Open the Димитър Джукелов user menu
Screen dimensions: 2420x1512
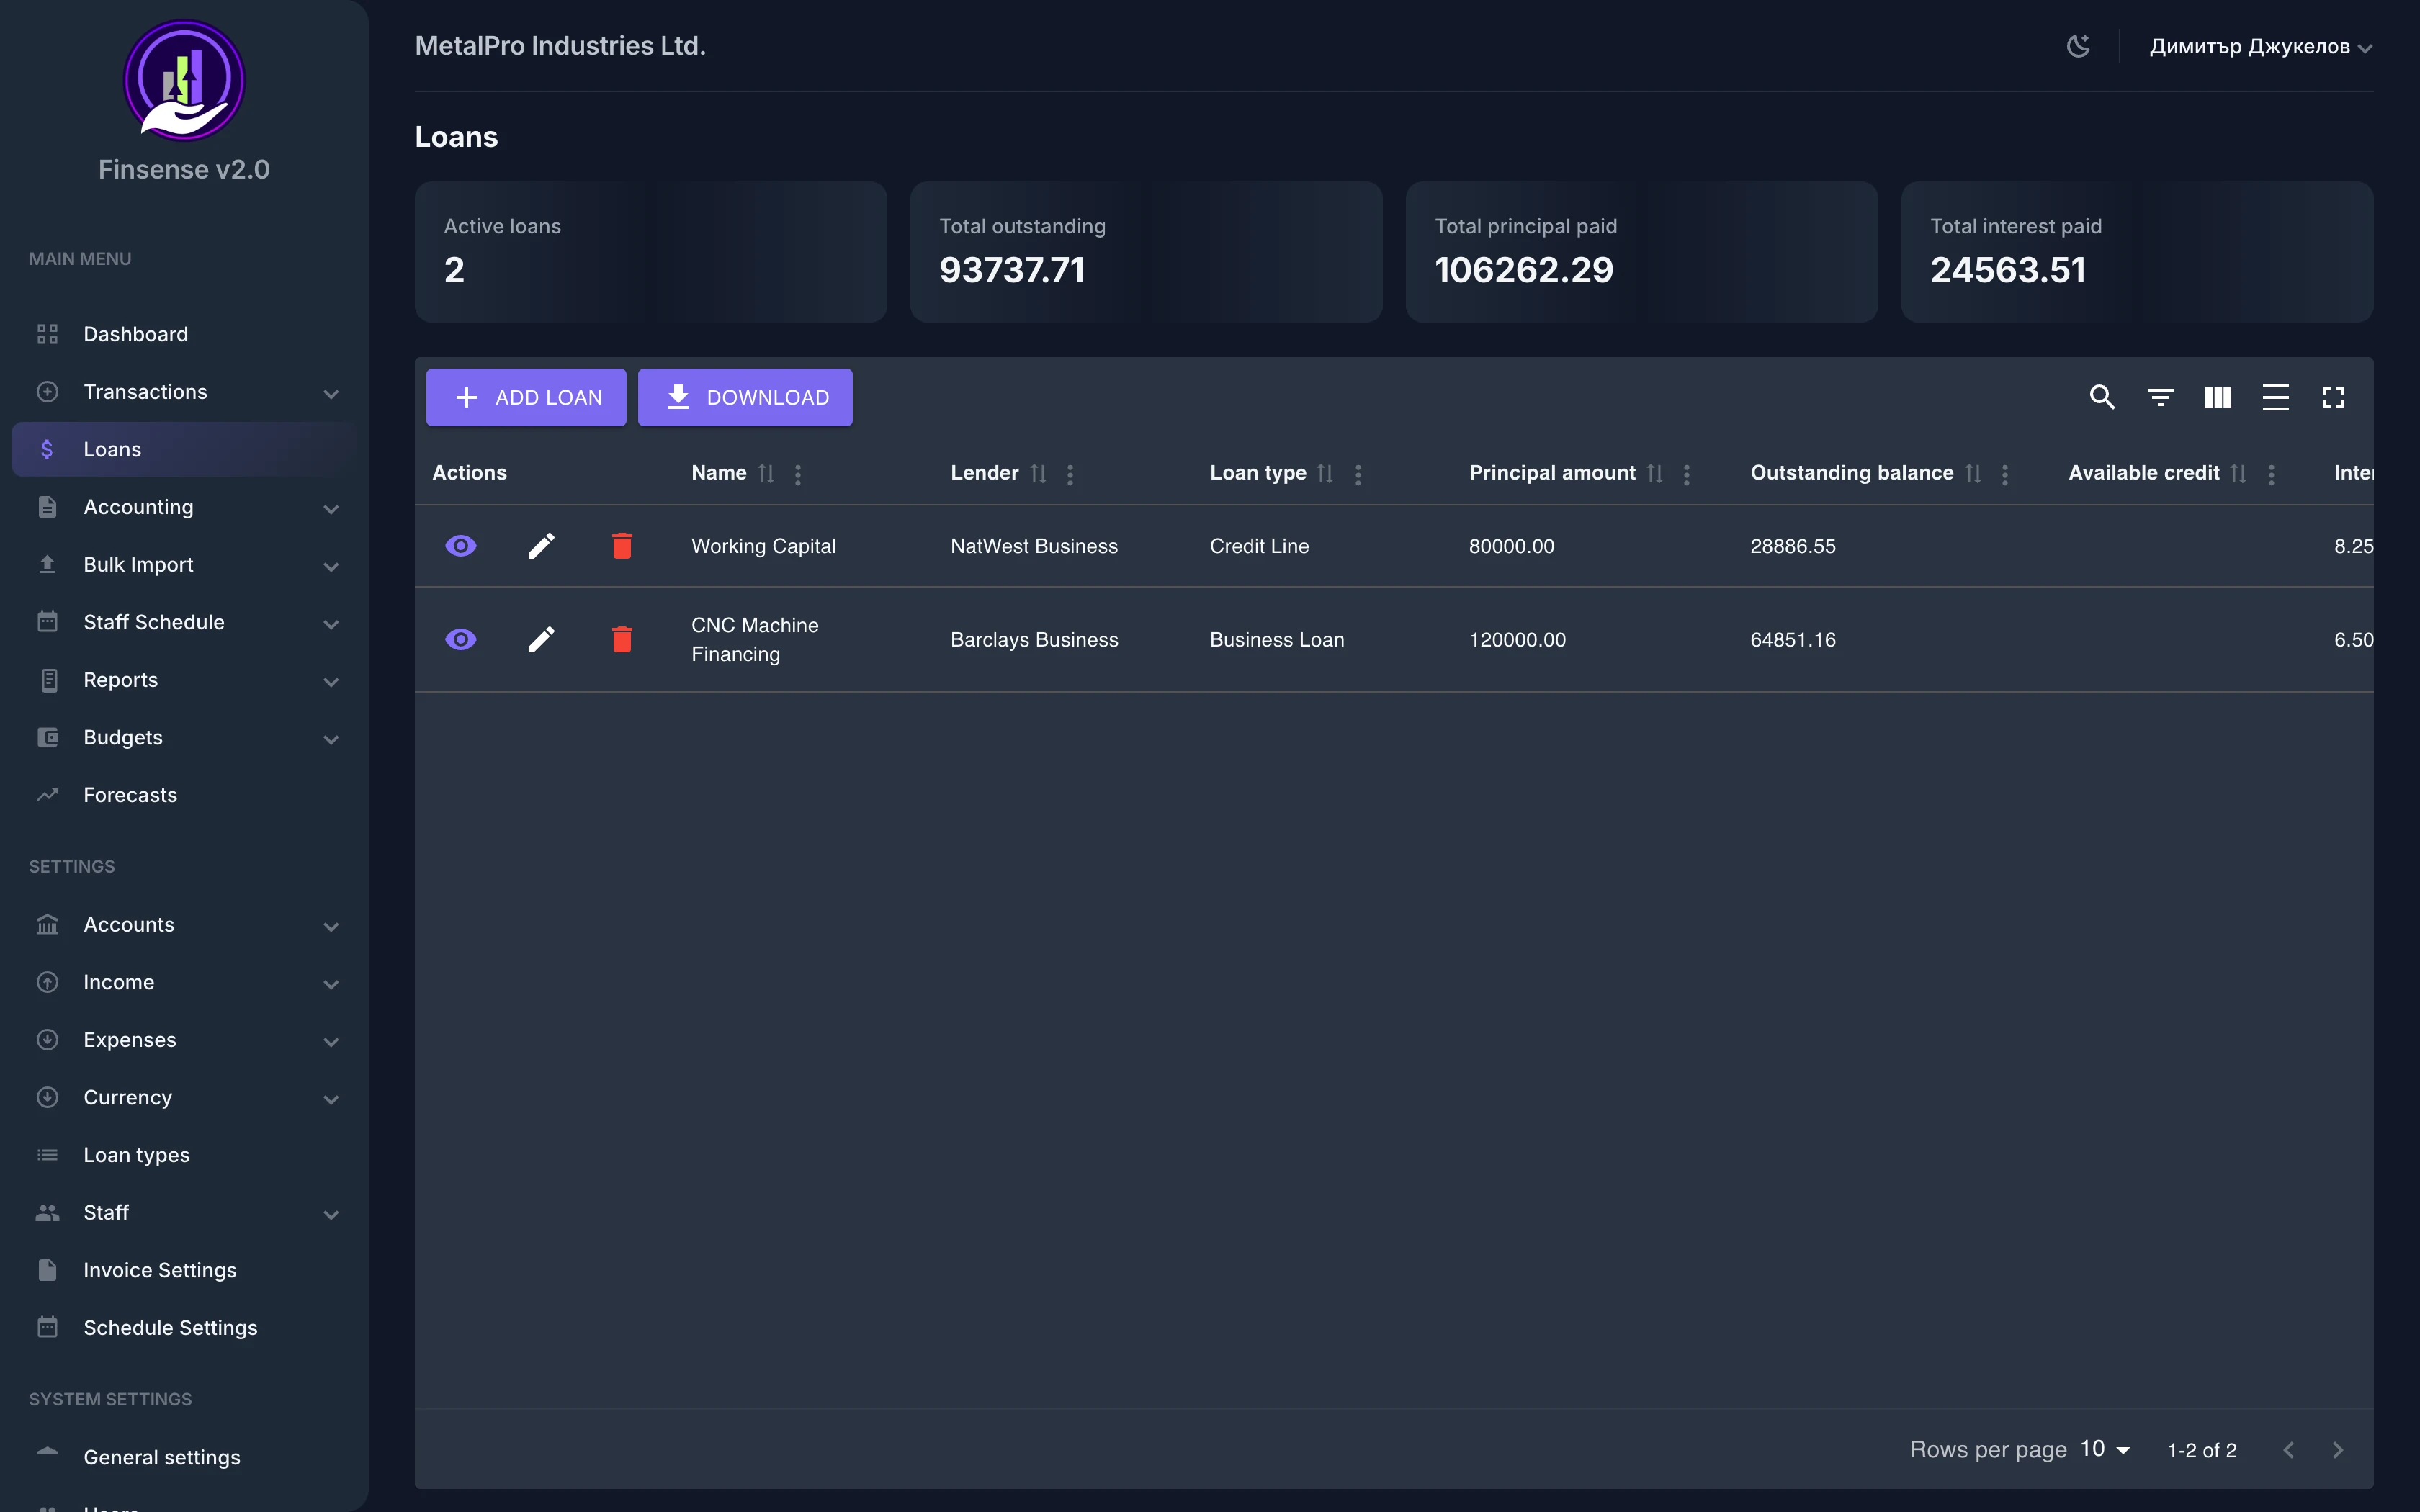[2260, 47]
